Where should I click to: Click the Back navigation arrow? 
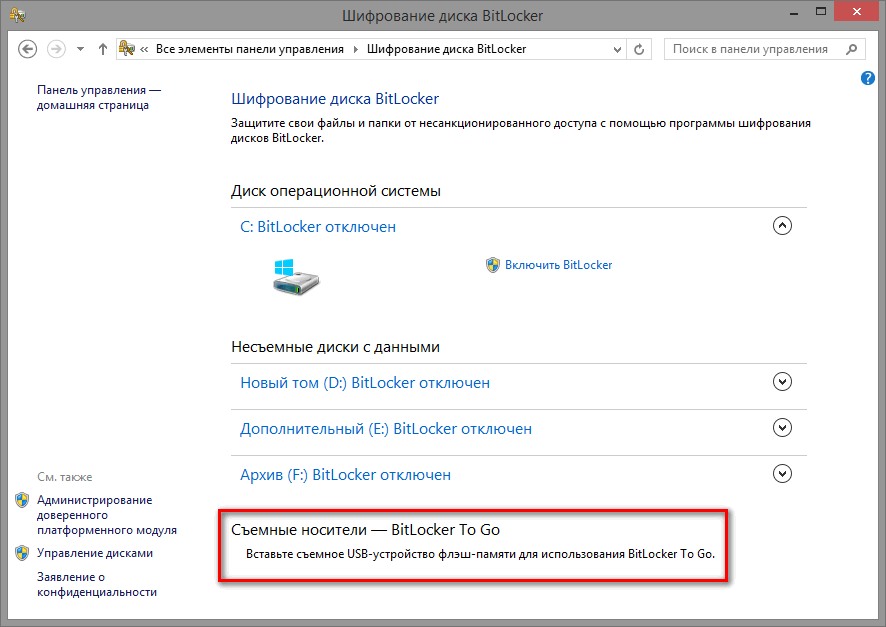[28, 49]
